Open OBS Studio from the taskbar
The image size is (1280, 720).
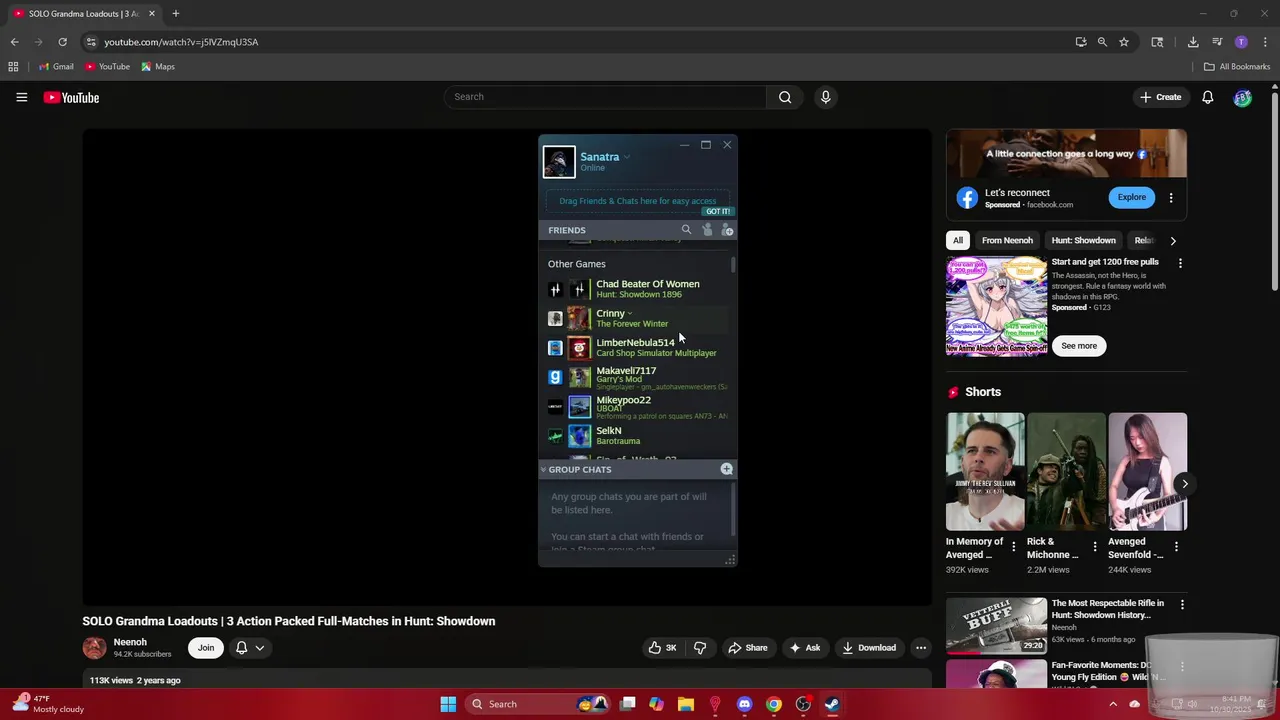pyautogui.click(x=803, y=704)
